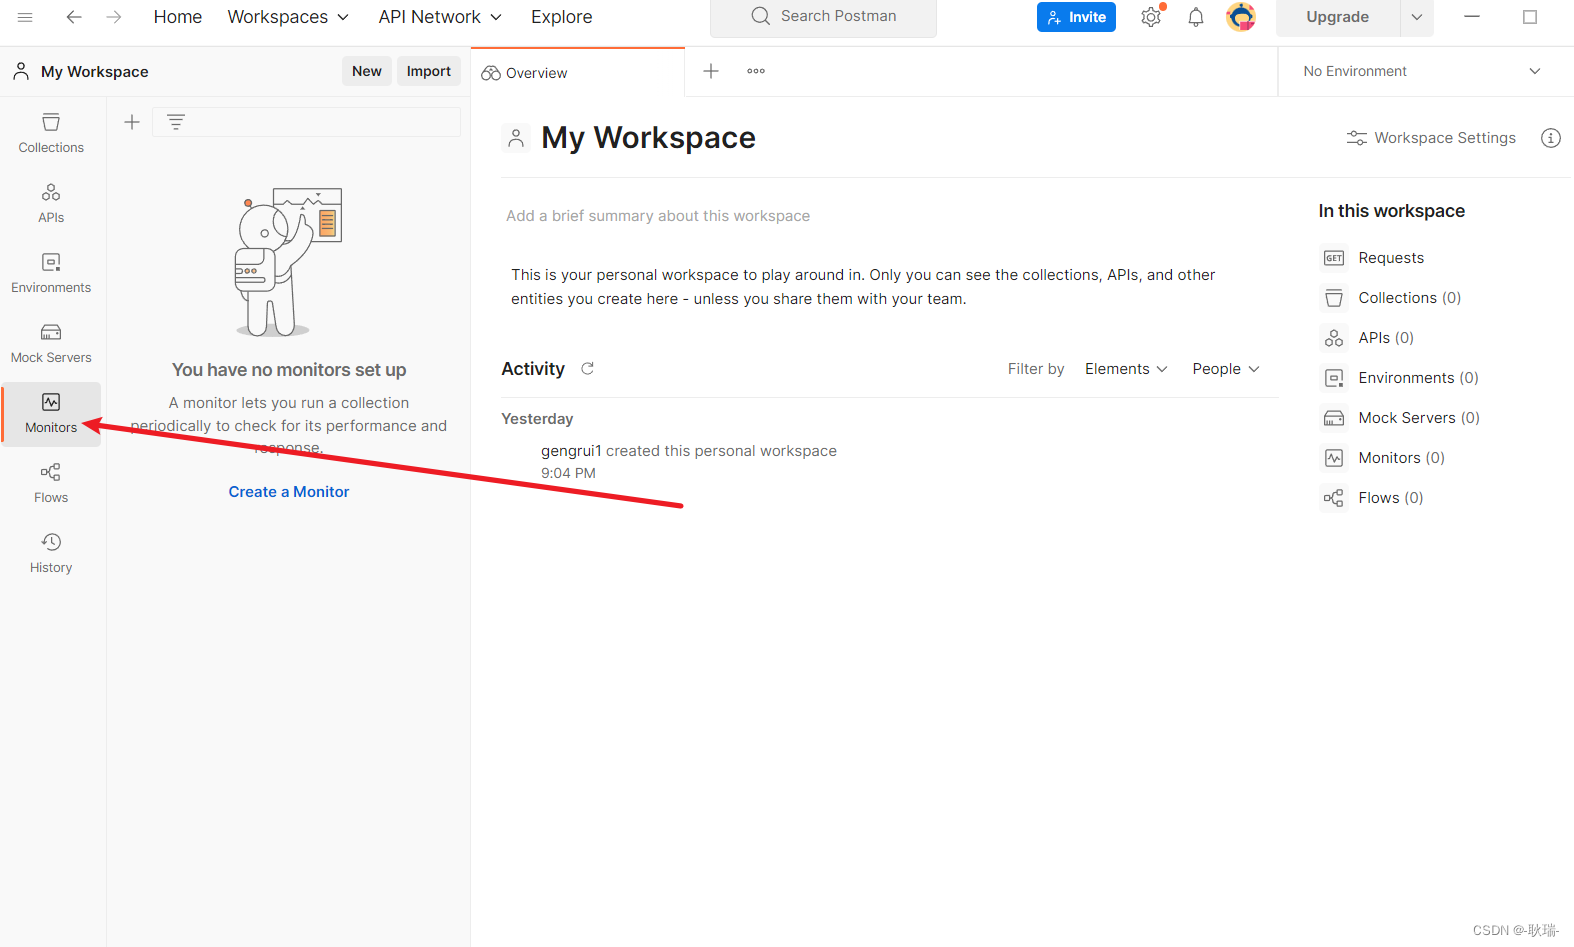
Task: Click the gengrui1 activity entry
Action: point(689,451)
